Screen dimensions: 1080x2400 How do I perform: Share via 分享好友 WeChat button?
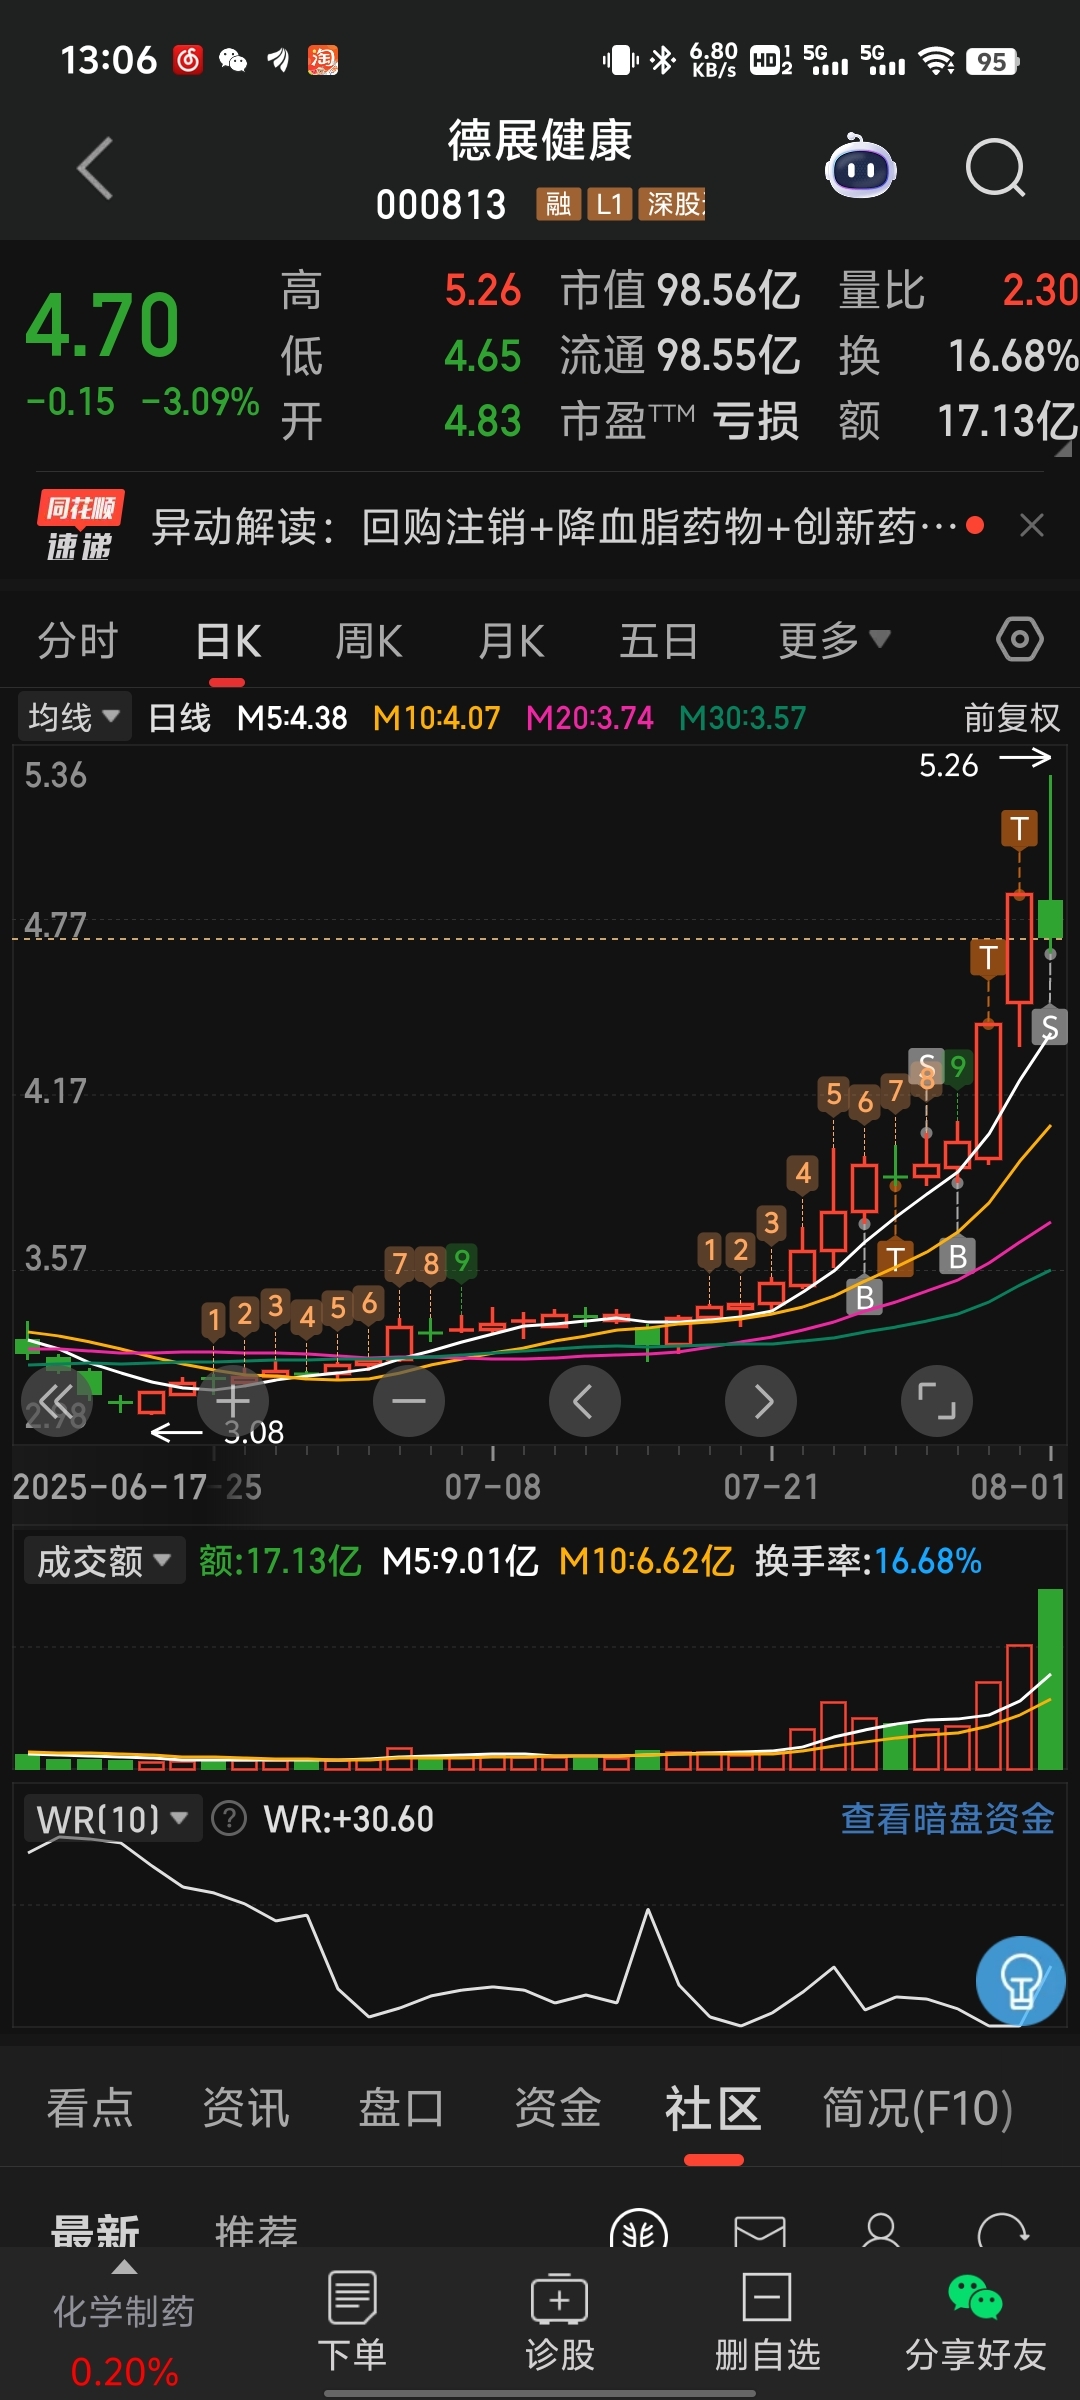tap(975, 2323)
